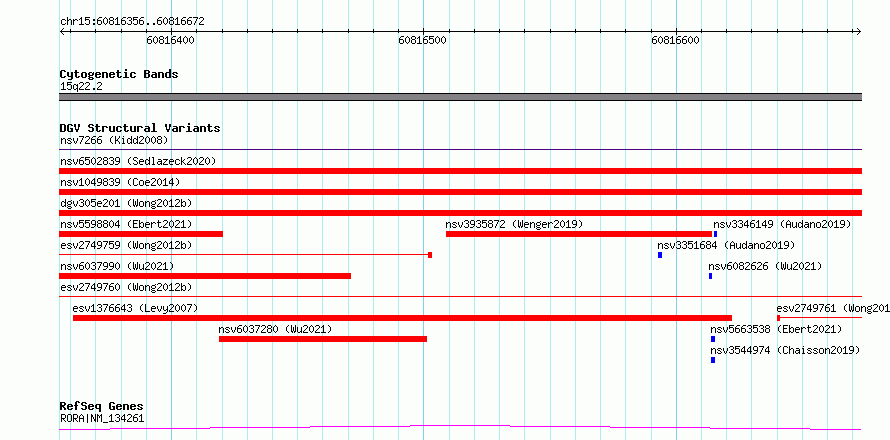Select the nsv1049839 (Coe2014) variant label
Image resolution: width=890 pixels, height=440 pixels.
click(120, 182)
